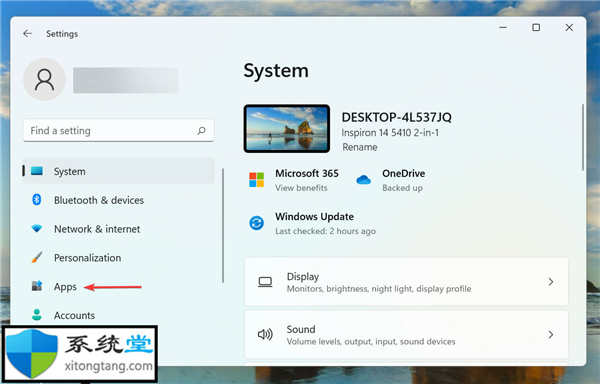Open Network & internet settings
The width and height of the screenshot is (600, 384).
(118, 229)
